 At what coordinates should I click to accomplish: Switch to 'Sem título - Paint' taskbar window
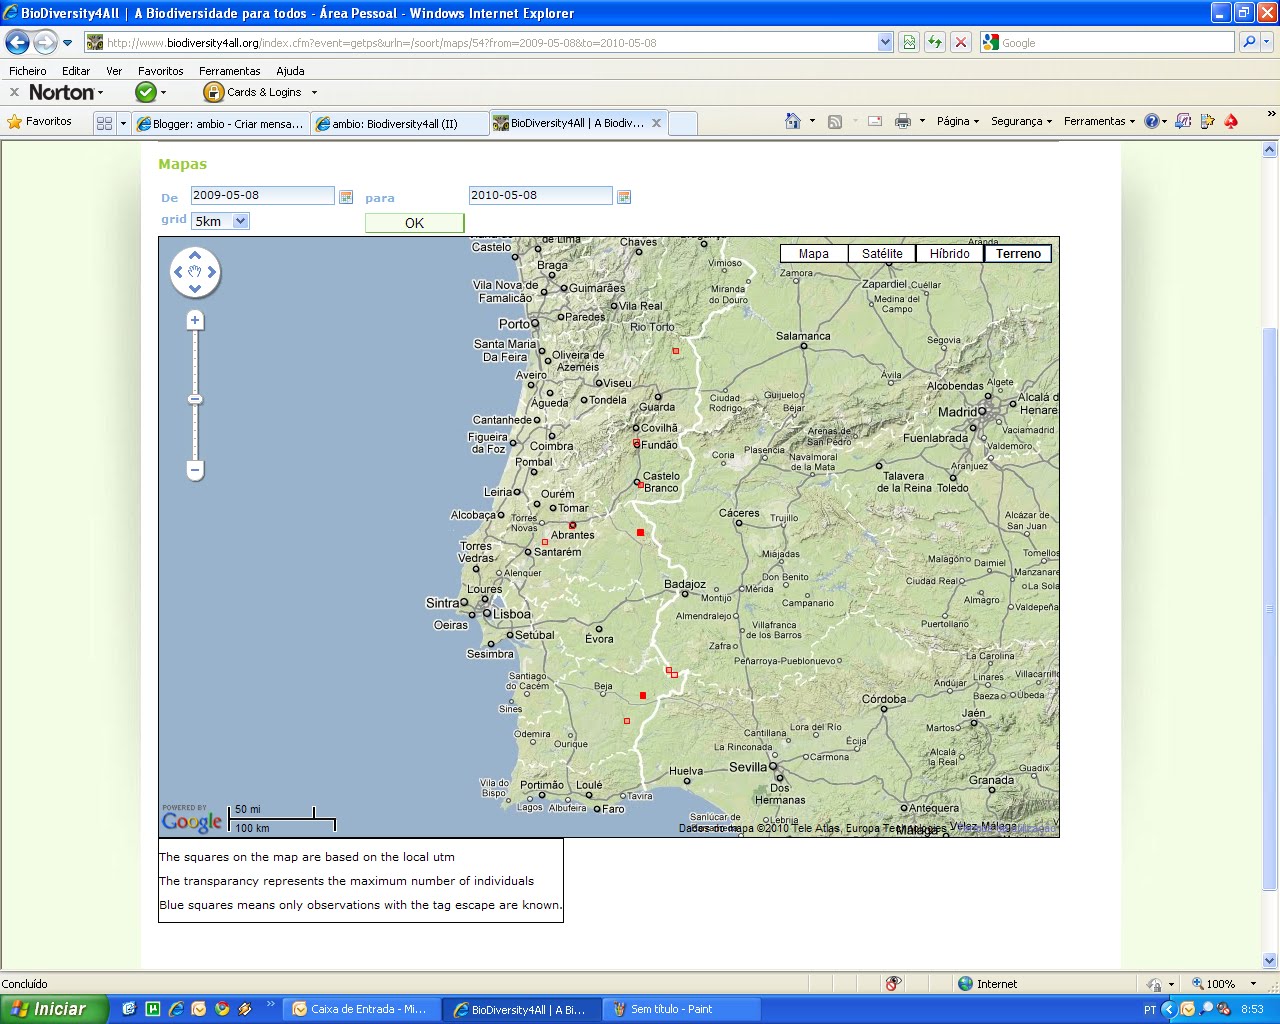(682, 1009)
